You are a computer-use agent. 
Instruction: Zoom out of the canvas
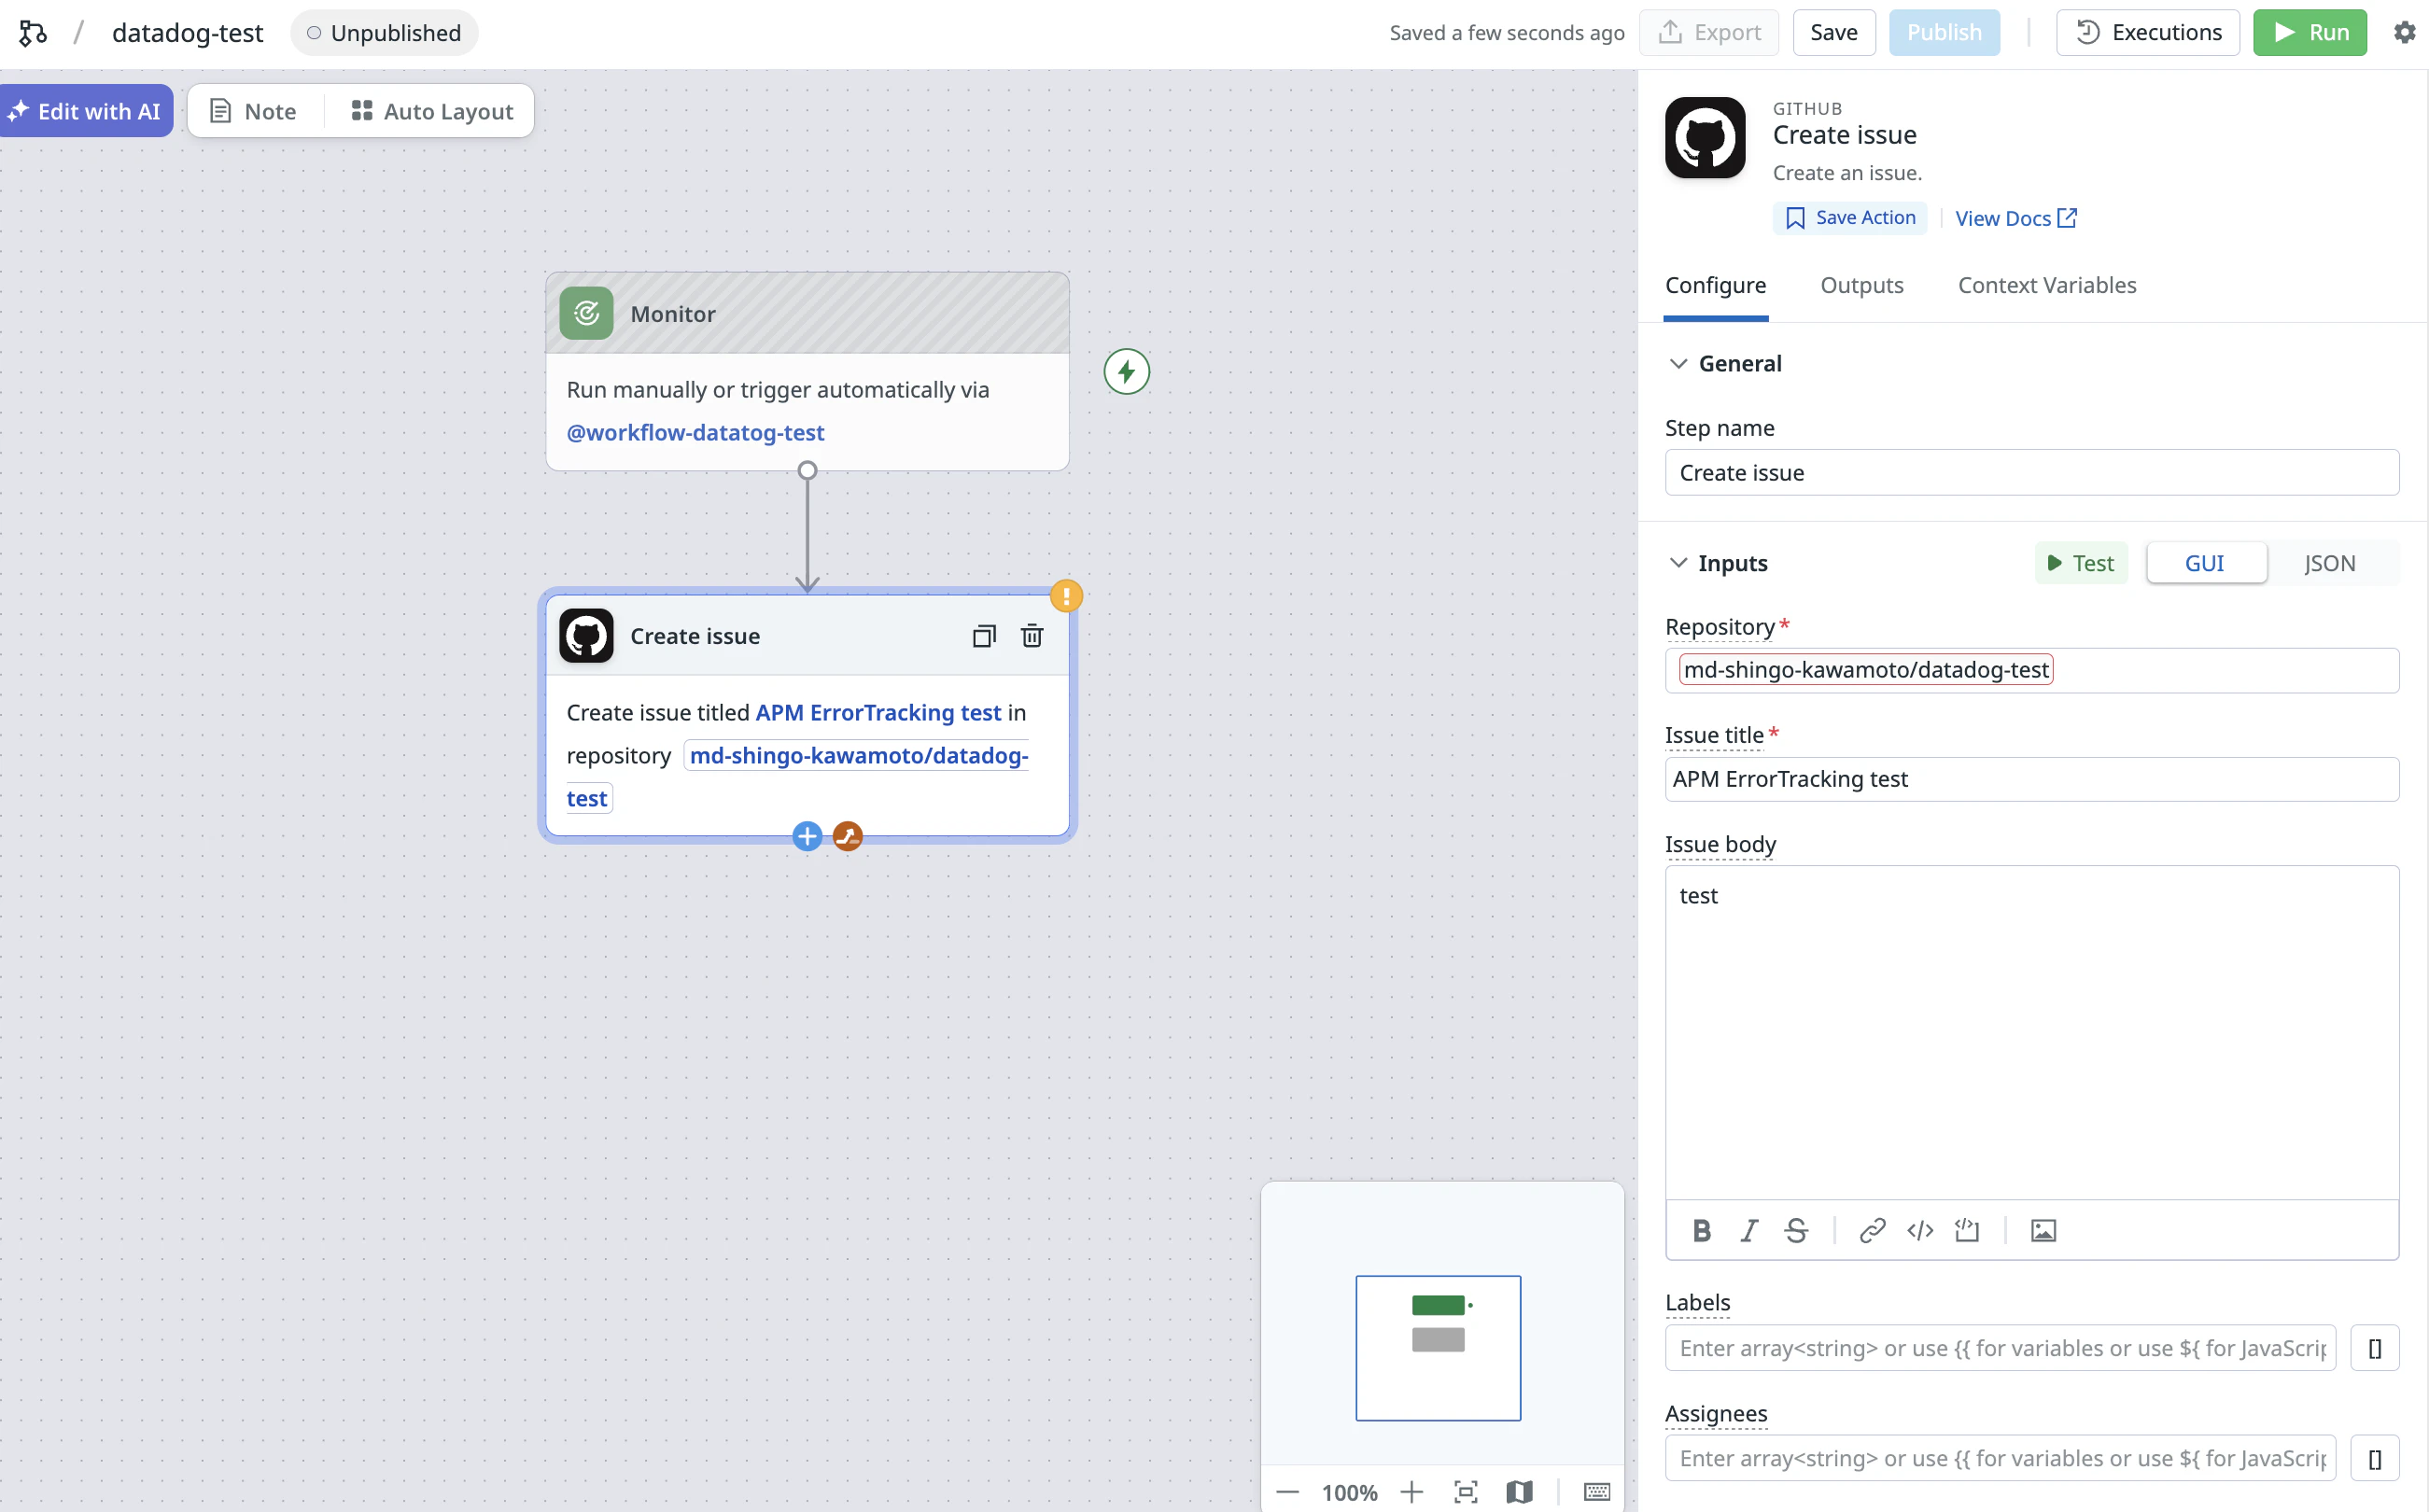pos(1288,1493)
